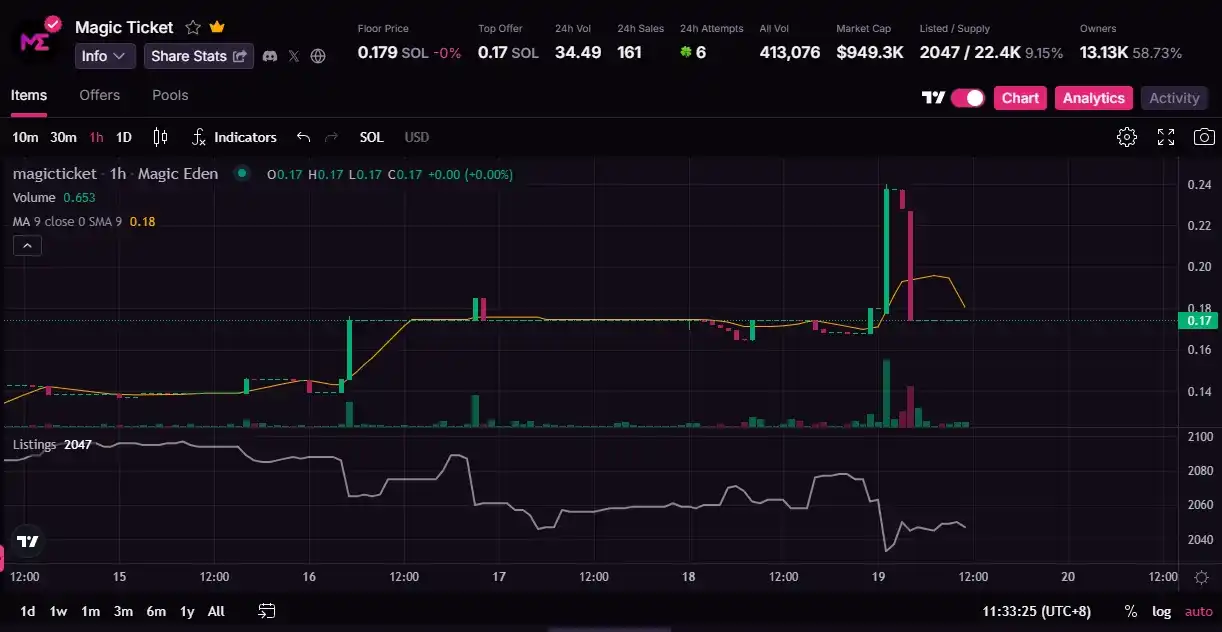Click the 24h Sales value 161
This screenshot has height=632, width=1222.
629,52
